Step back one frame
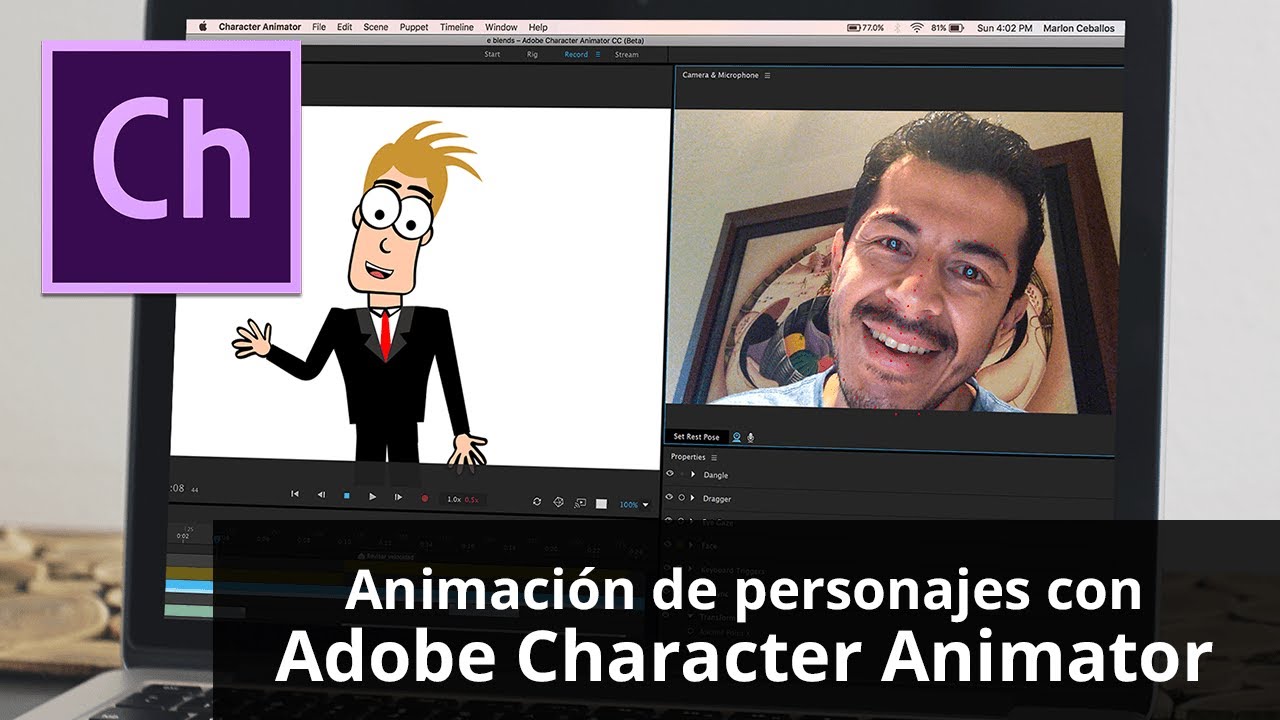 [321, 495]
